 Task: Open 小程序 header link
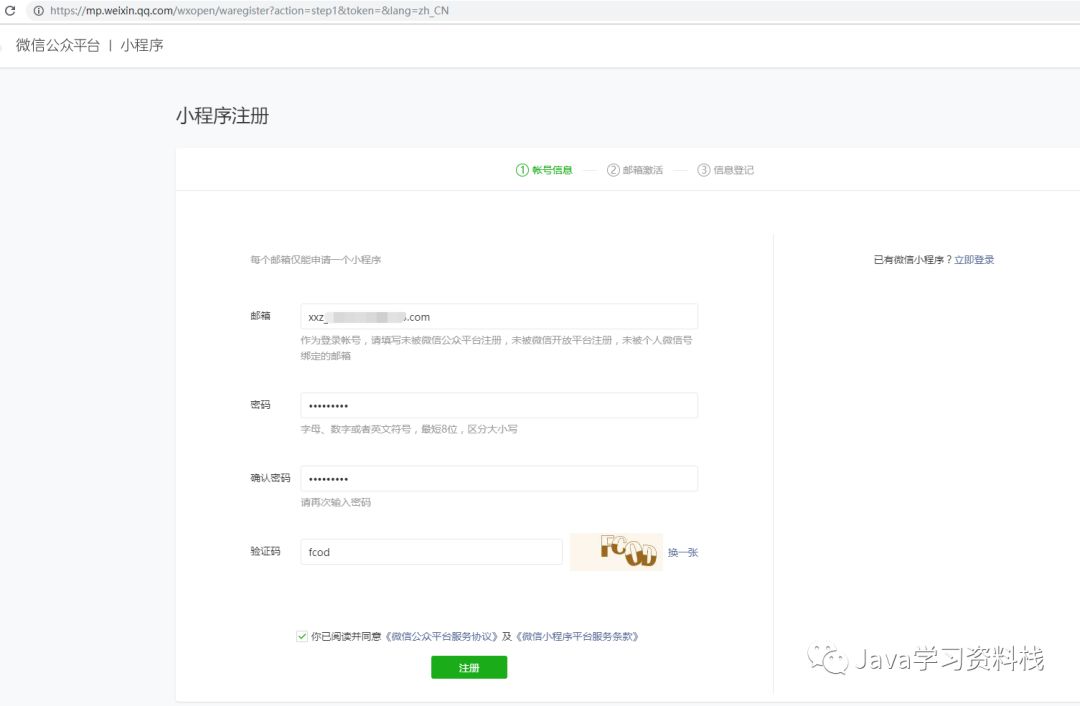(x=142, y=45)
